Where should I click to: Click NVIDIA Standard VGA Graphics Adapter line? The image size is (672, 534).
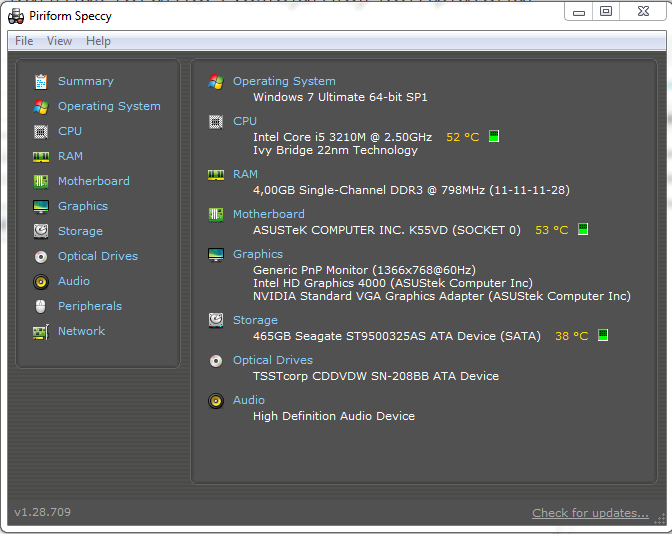pyautogui.click(x=441, y=296)
